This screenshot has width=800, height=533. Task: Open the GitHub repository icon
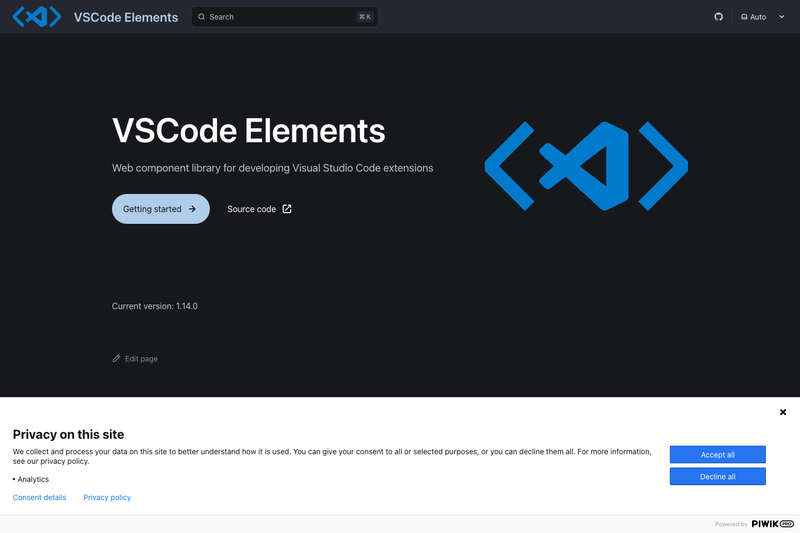pos(718,17)
